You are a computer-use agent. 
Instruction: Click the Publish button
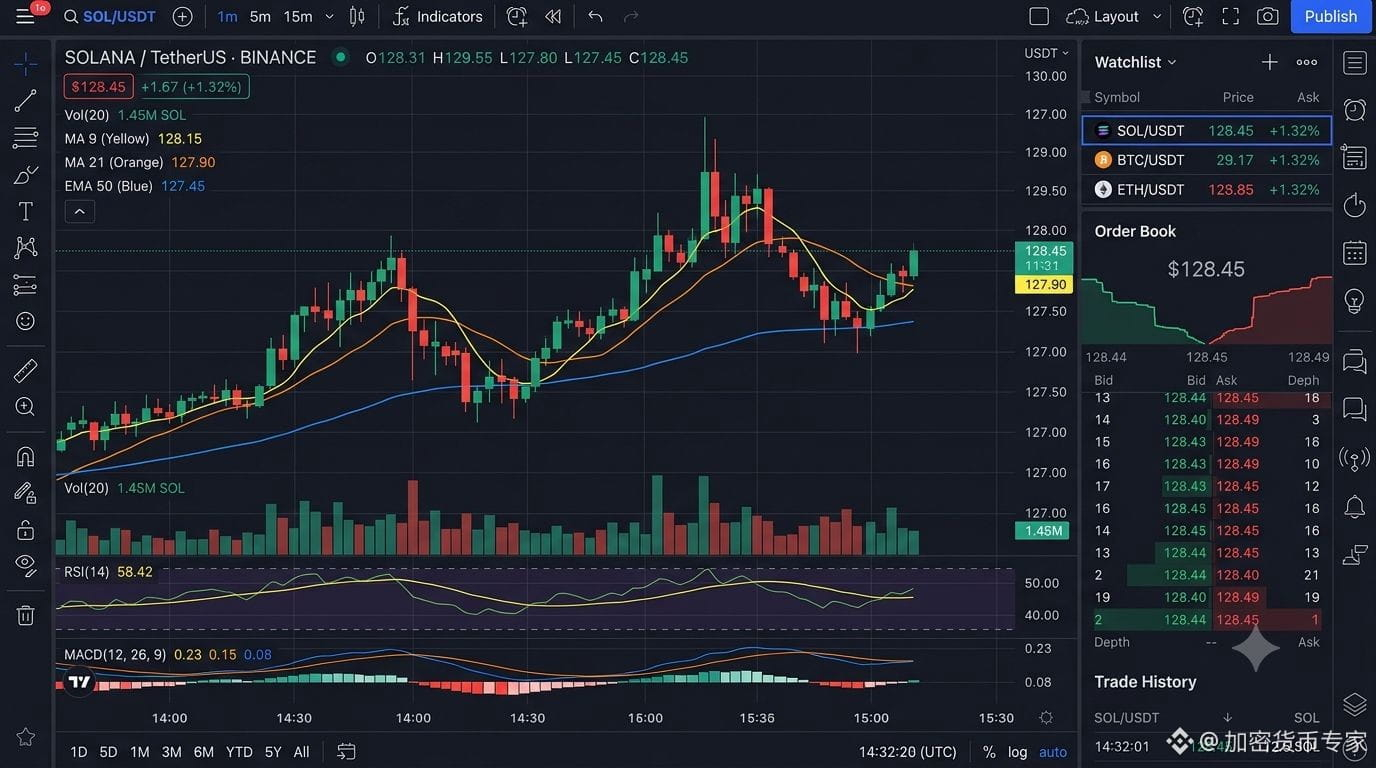click(1330, 16)
